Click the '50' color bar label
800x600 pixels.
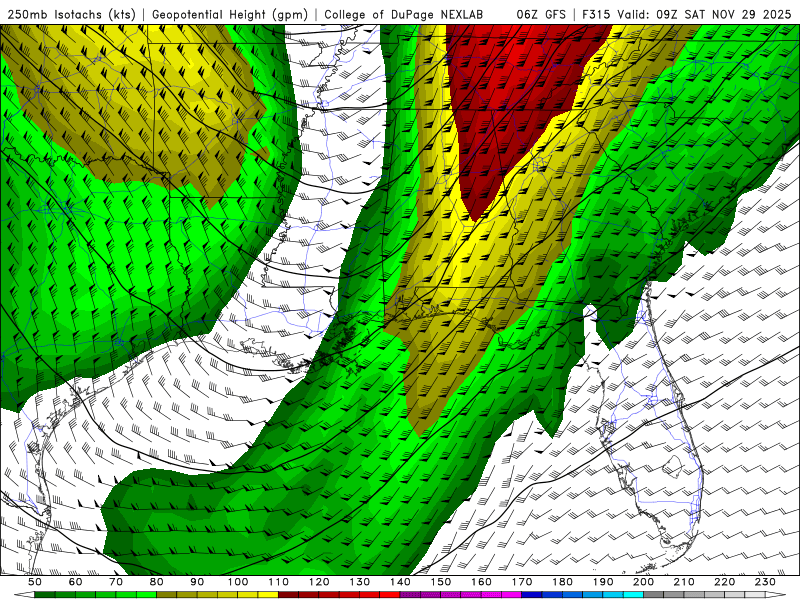click(35, 582)
